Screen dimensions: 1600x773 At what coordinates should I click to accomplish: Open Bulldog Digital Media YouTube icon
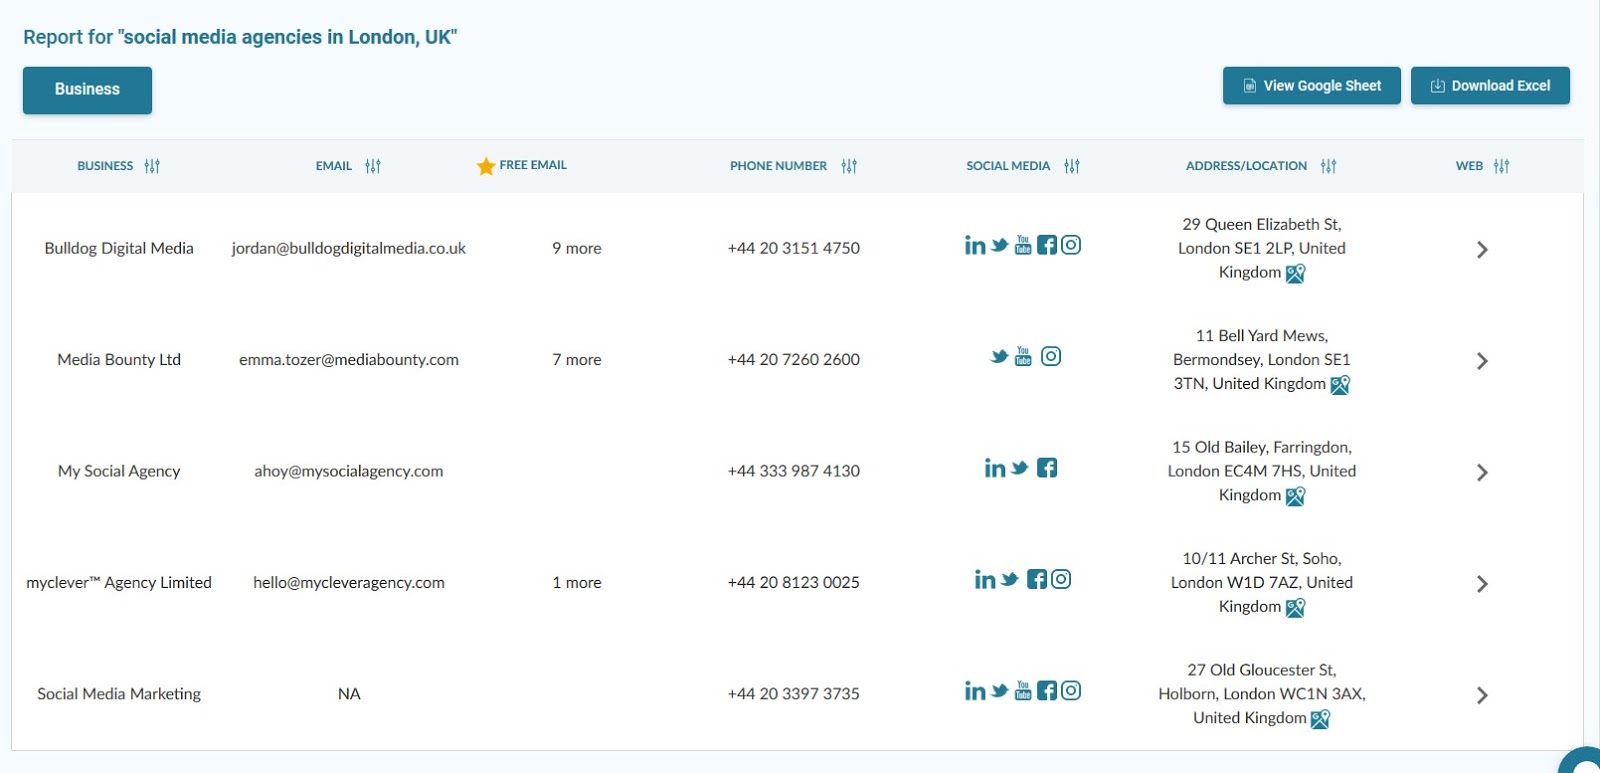[x=1023, y=245]
